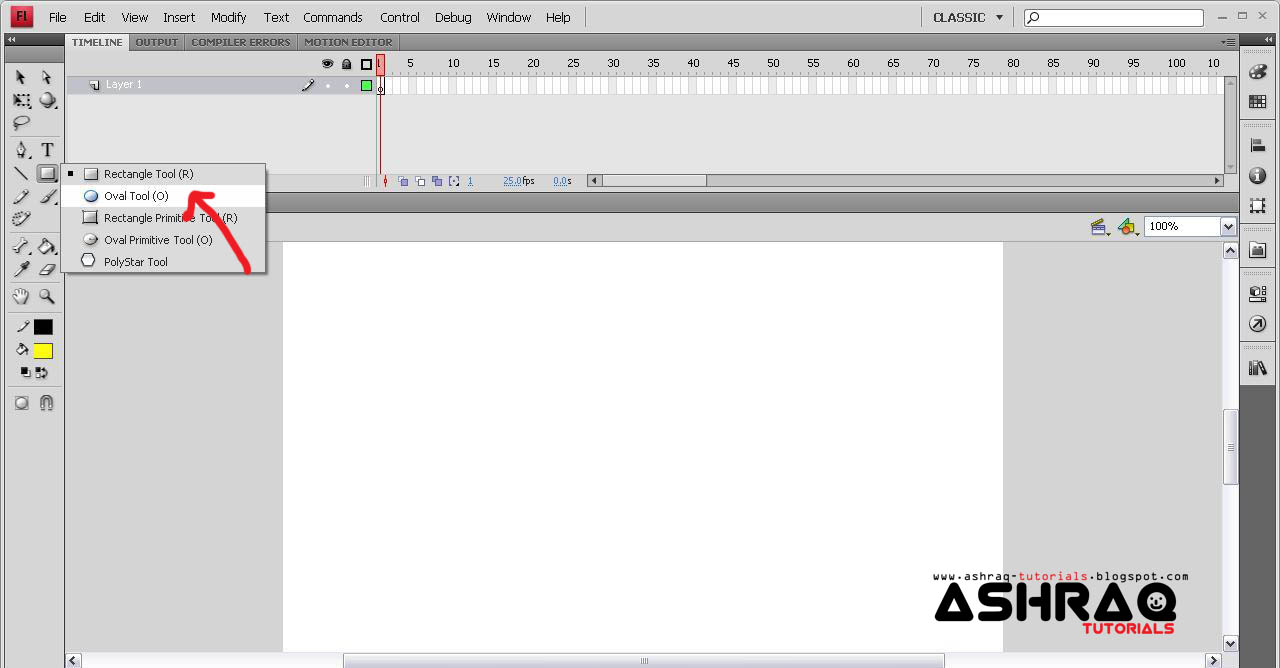The width and height of the screenshot is (1280, 668).
Task: Open the CLASSIC workspace dropdown
Action: tap(967, 17)
